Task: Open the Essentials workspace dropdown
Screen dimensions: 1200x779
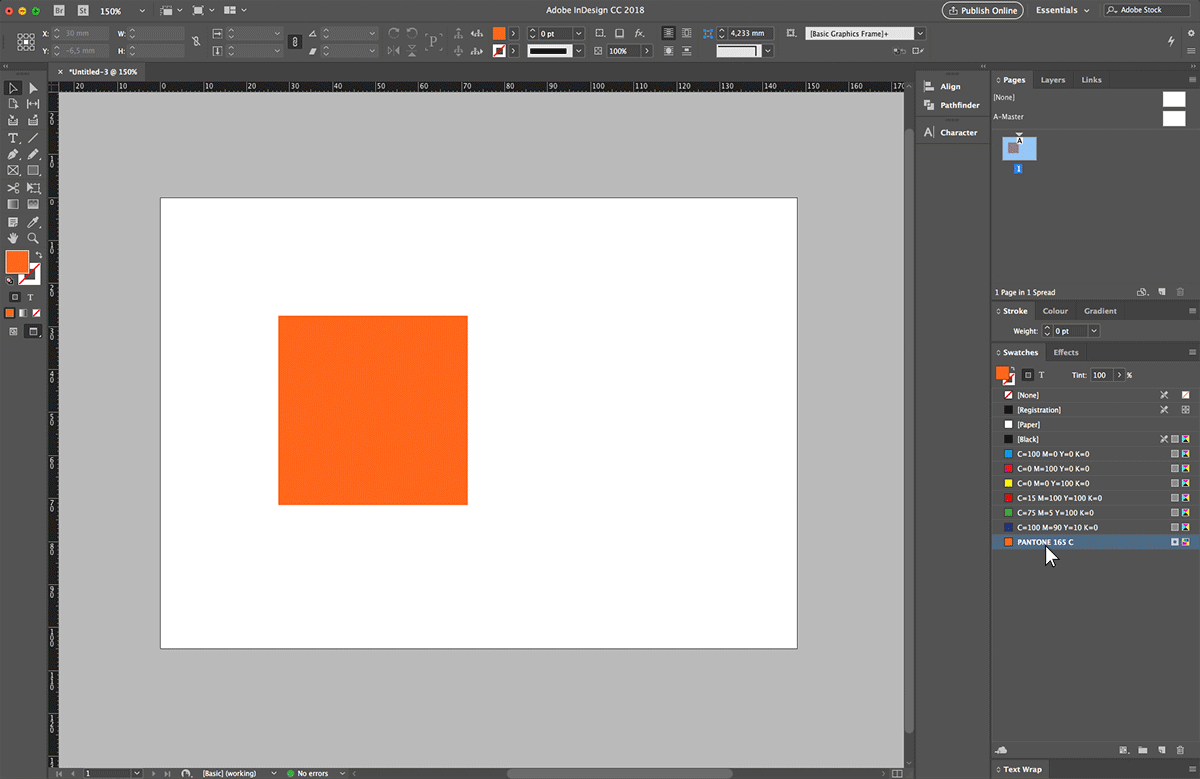Action: click(x=1062, y=10)
